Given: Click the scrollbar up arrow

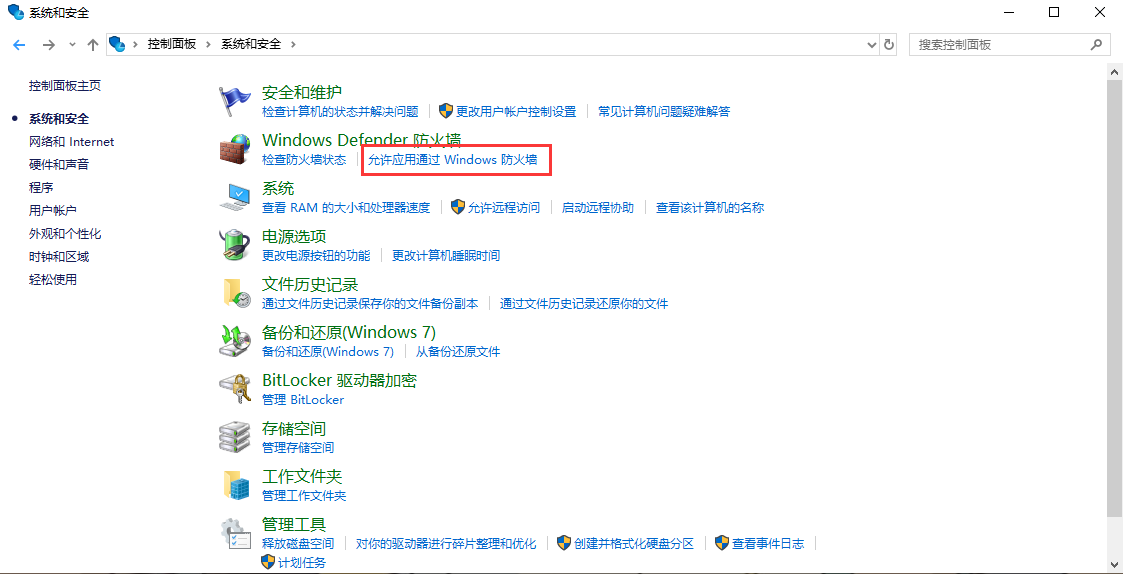Looking at the screenshot, I should click(x=1114, y=72).
